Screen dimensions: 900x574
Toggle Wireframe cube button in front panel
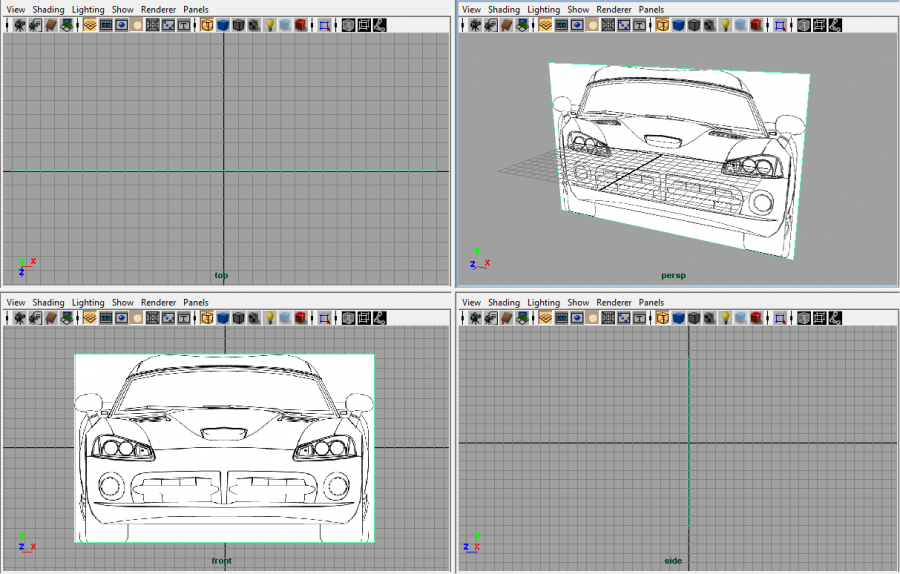207,318
